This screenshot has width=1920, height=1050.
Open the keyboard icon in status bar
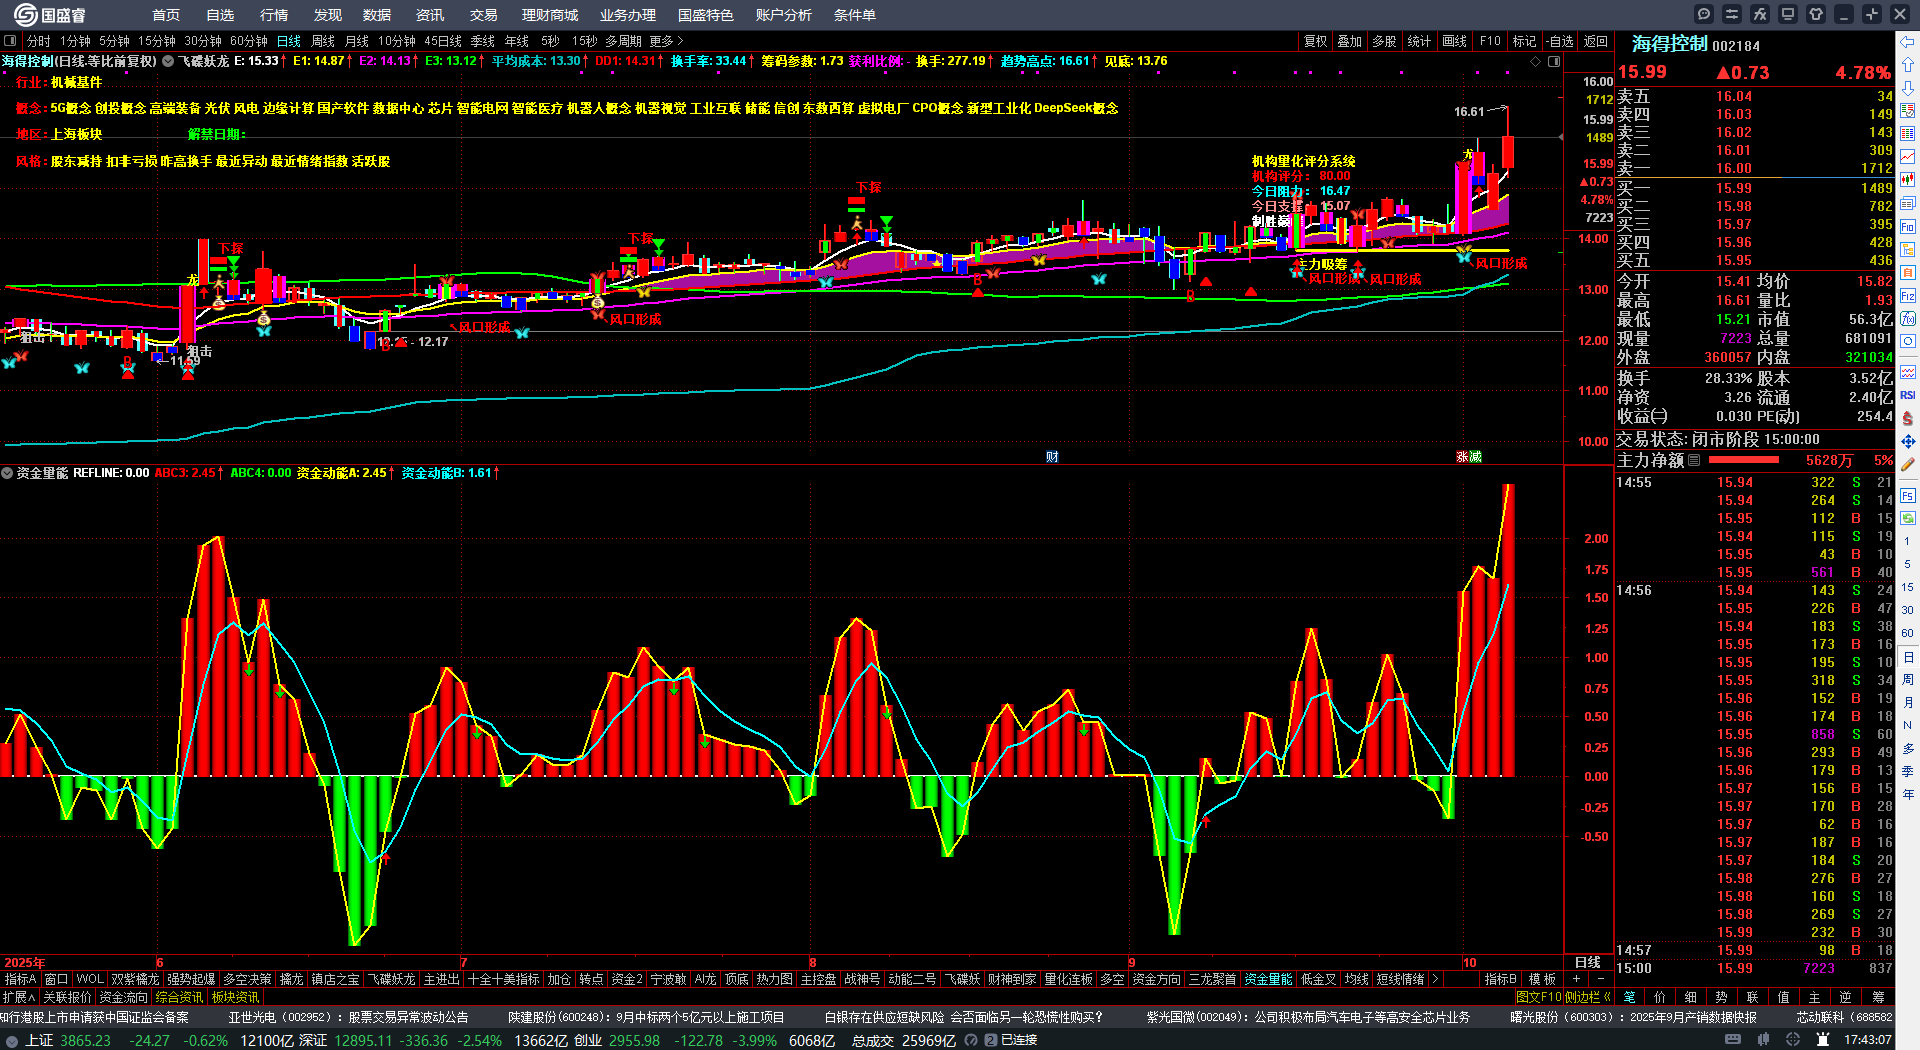point(1733,1040)
